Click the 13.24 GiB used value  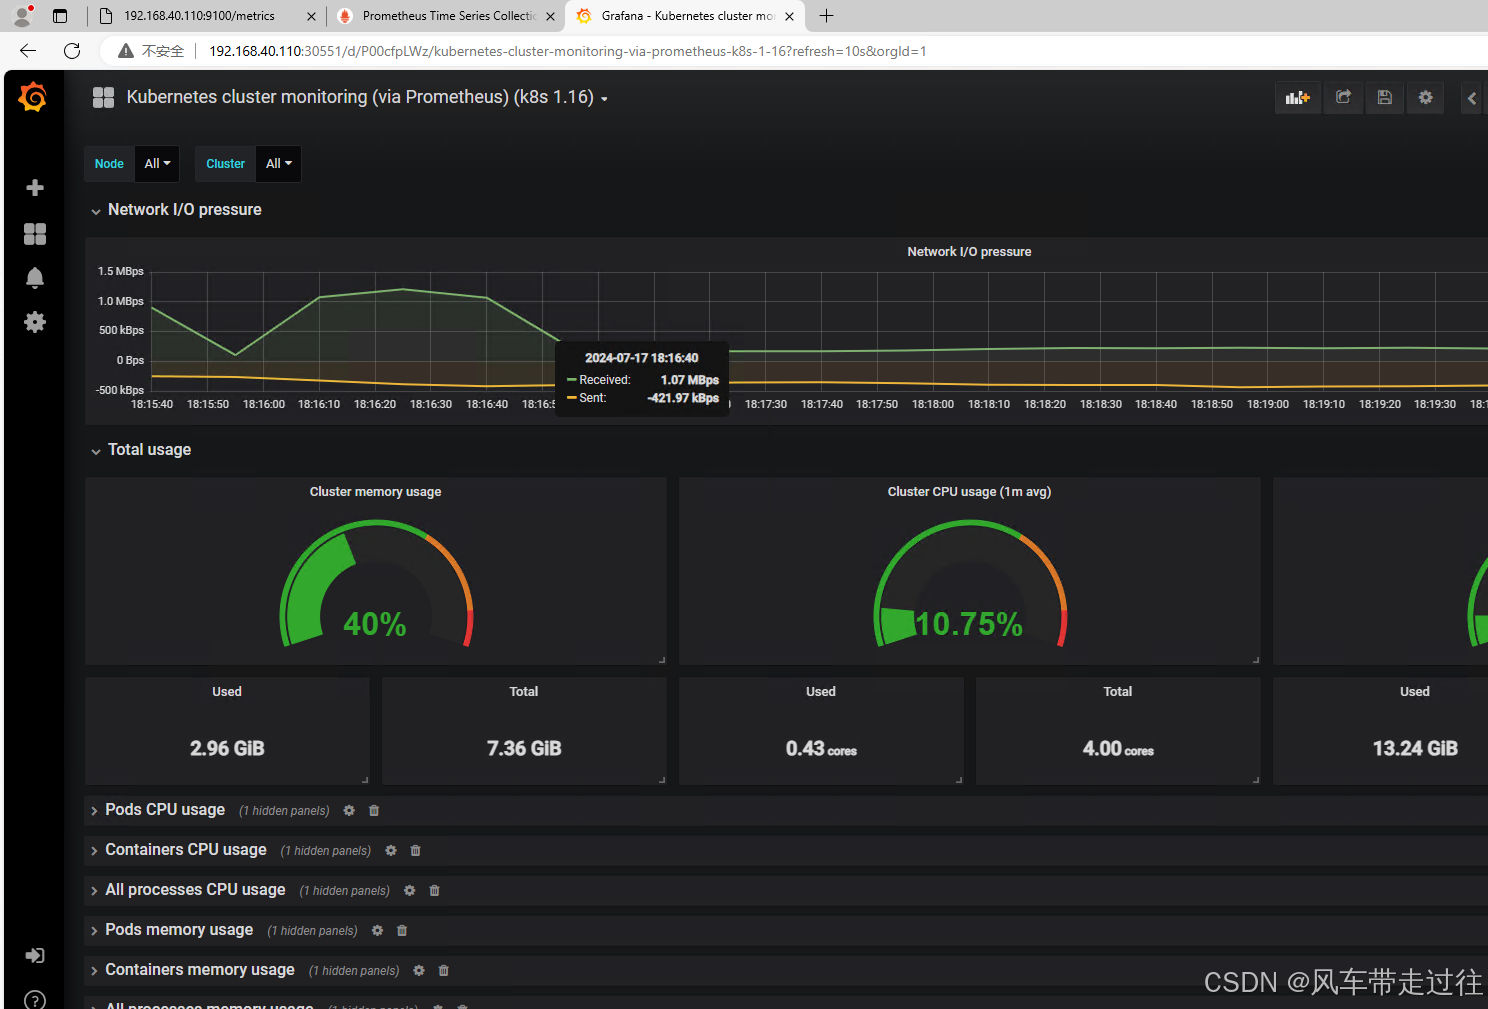pos(1415,749)
